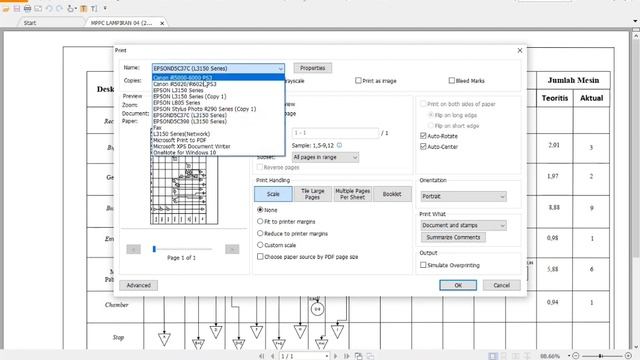Go to next page in status bar

[x=336, y=356]
